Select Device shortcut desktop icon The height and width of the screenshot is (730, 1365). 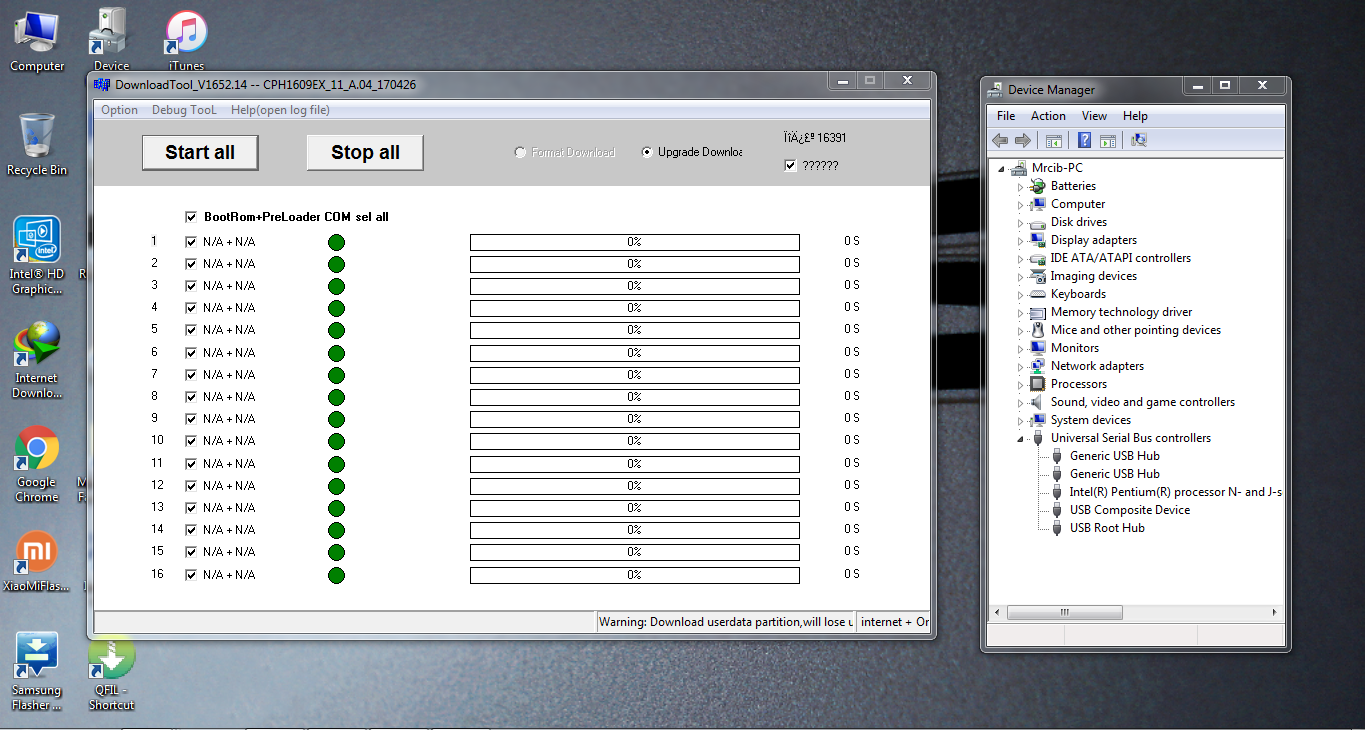tap(111, 40)
